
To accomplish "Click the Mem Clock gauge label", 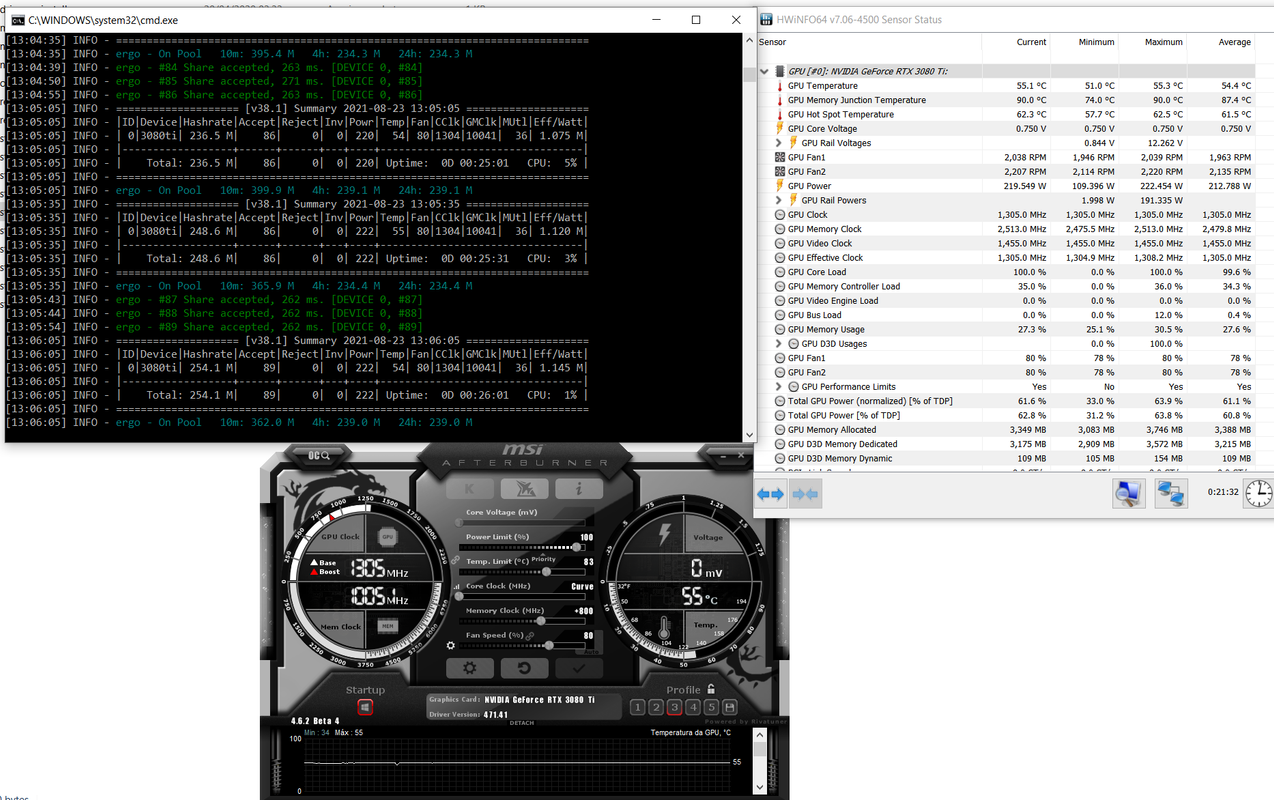I will coord(341,627).
